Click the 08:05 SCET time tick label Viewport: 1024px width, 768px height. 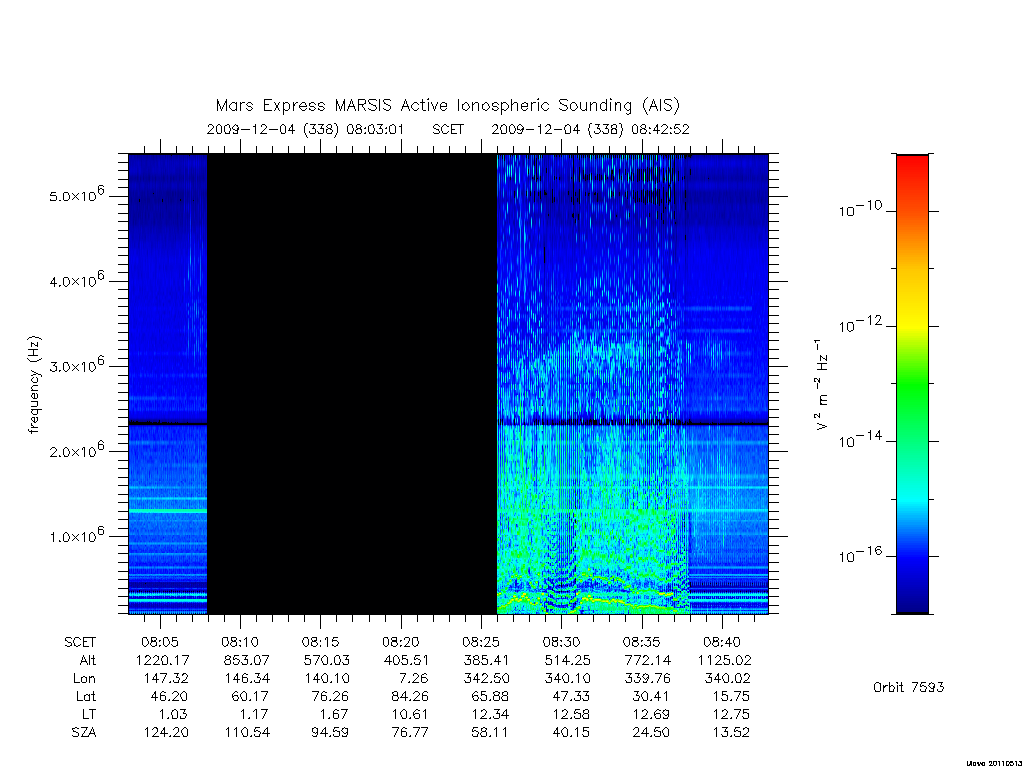click(x=160, y=642)
